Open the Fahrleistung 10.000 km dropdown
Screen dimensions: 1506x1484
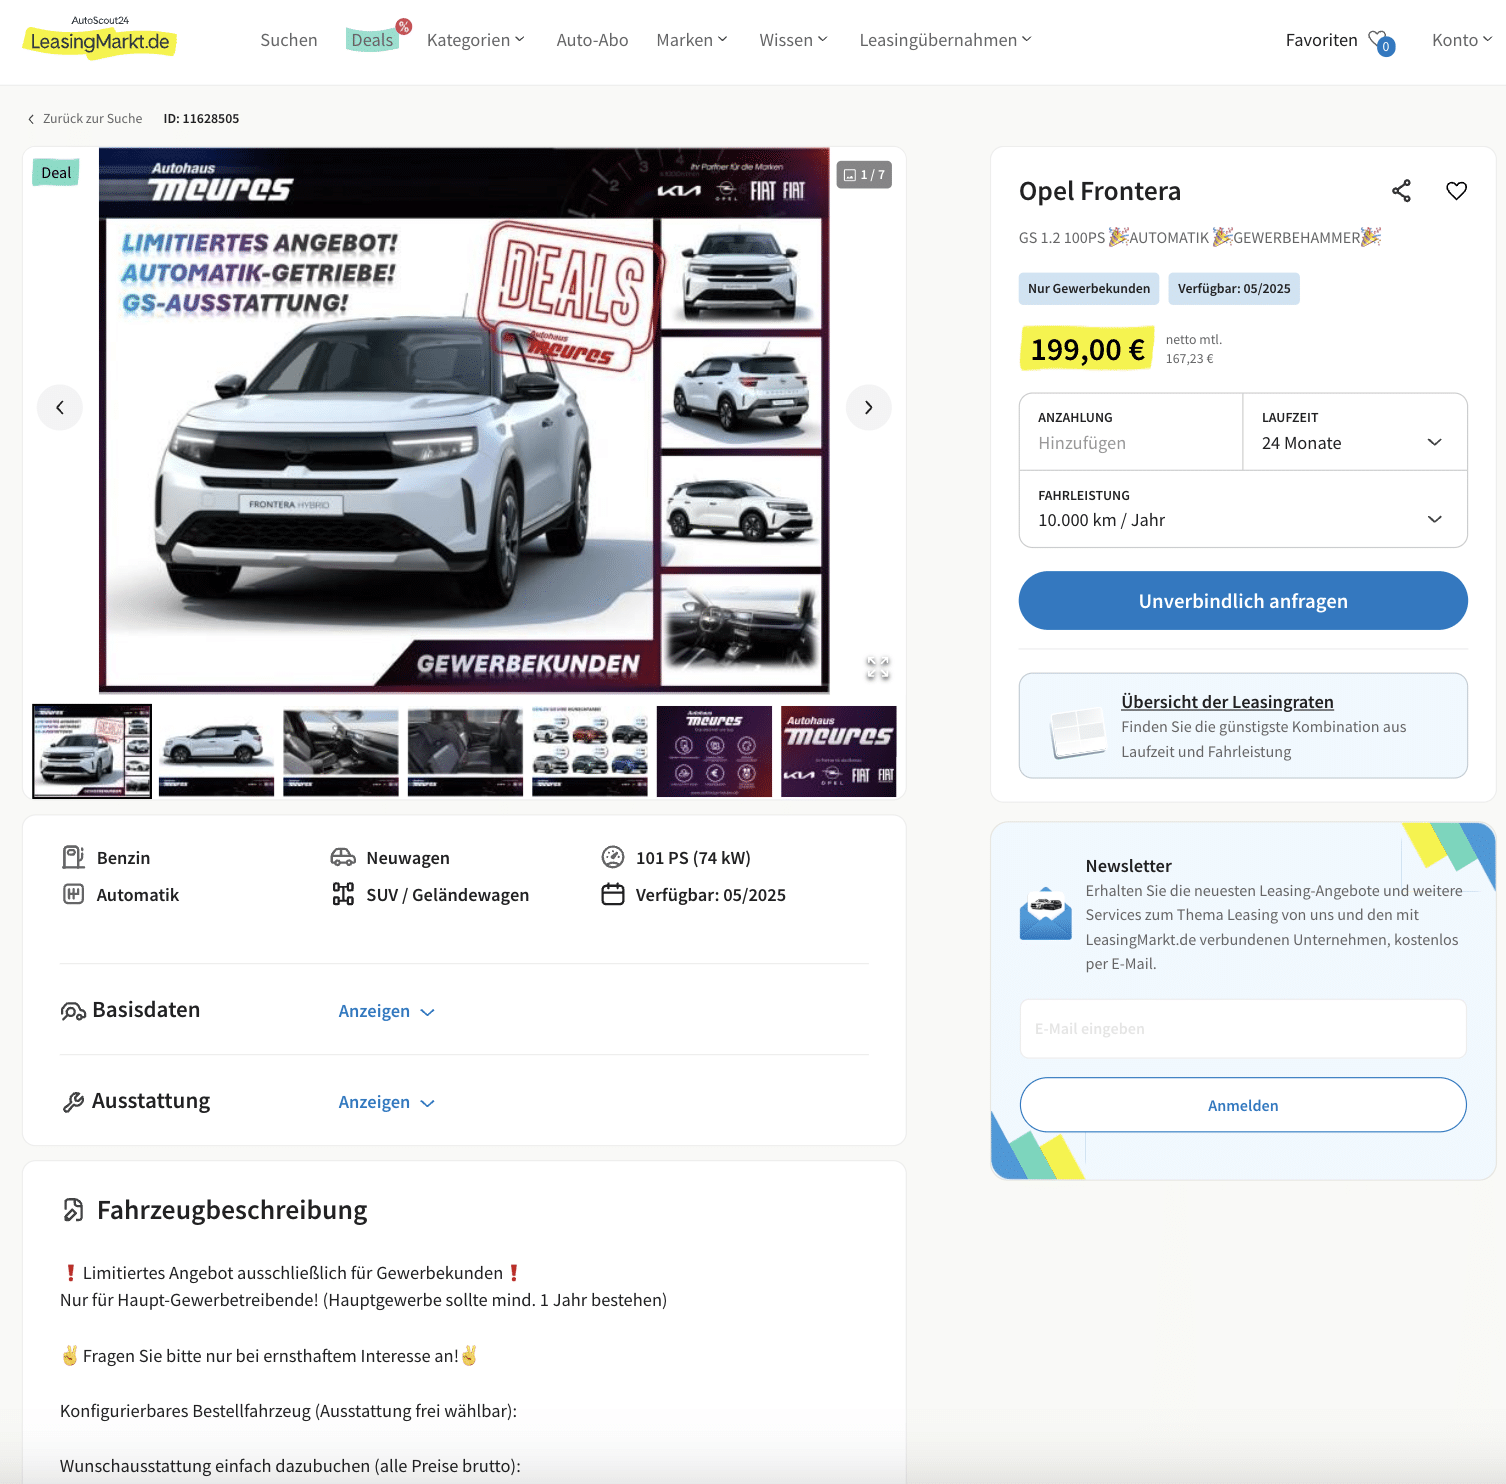[1243, 509]
